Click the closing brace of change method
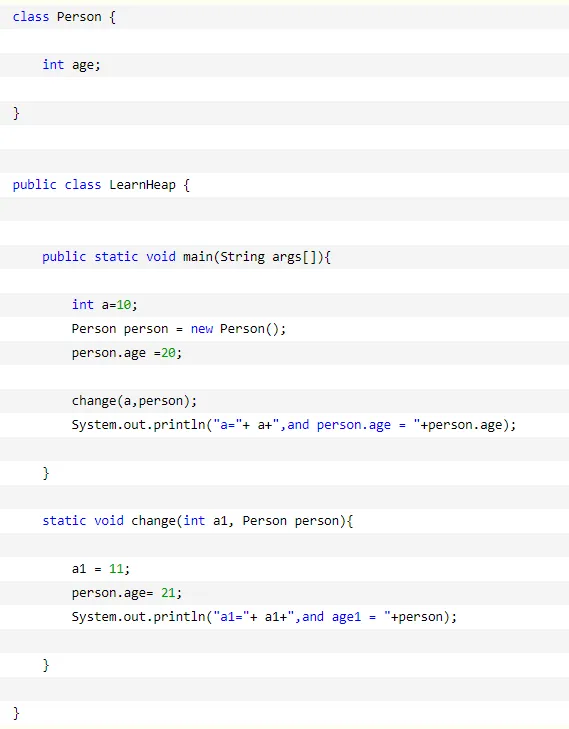Viewport: 569px width, 729px height. click(46, 665)
